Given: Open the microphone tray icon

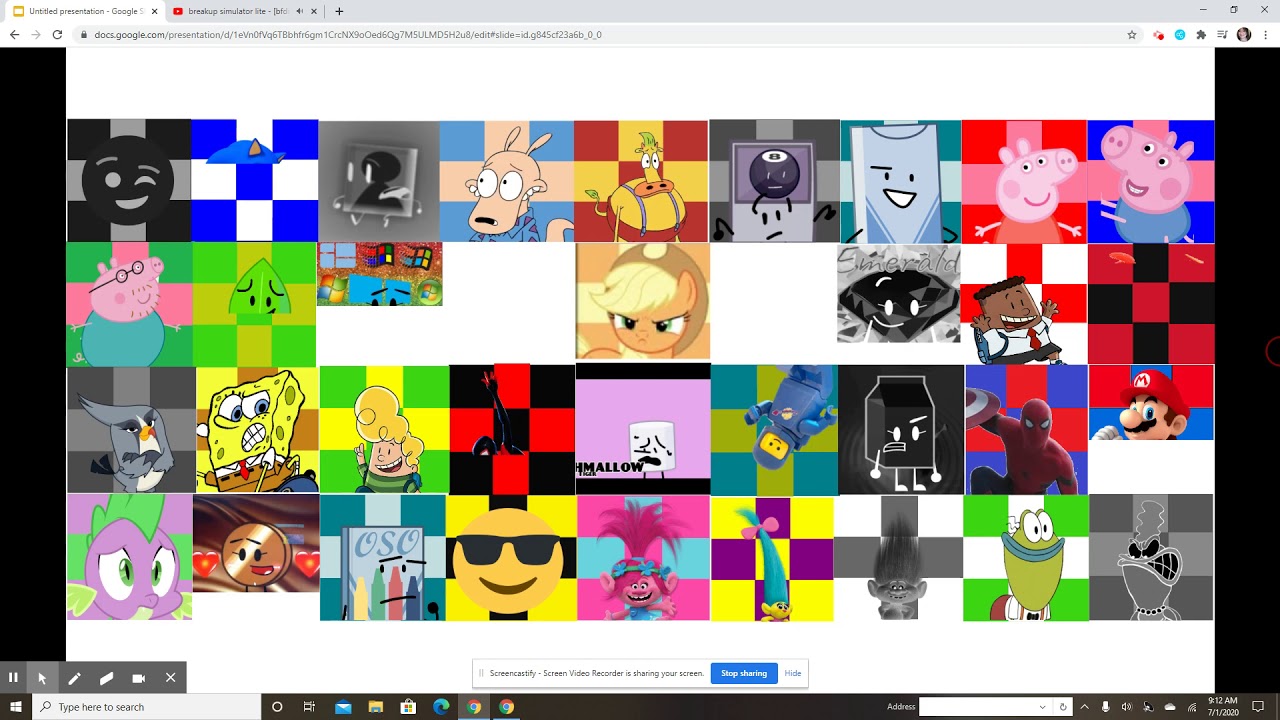Looking at the screenshot, I should pos(1105,707).
